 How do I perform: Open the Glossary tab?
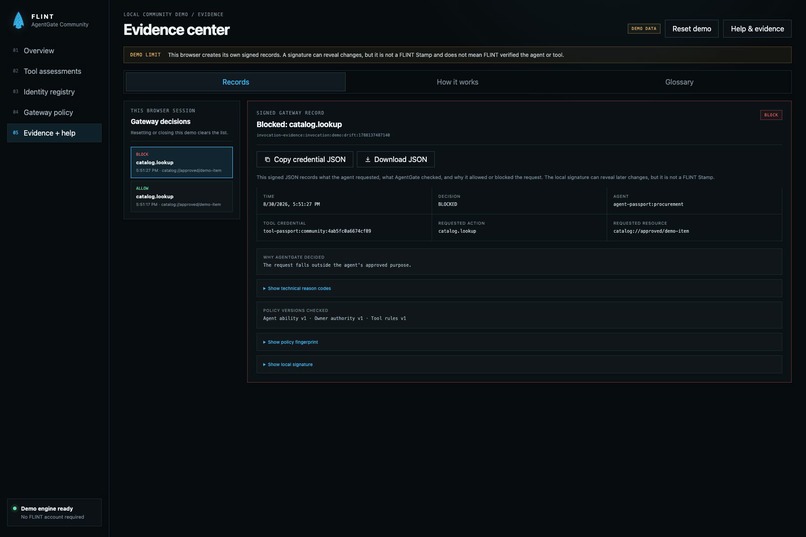(x=679, y=82)
